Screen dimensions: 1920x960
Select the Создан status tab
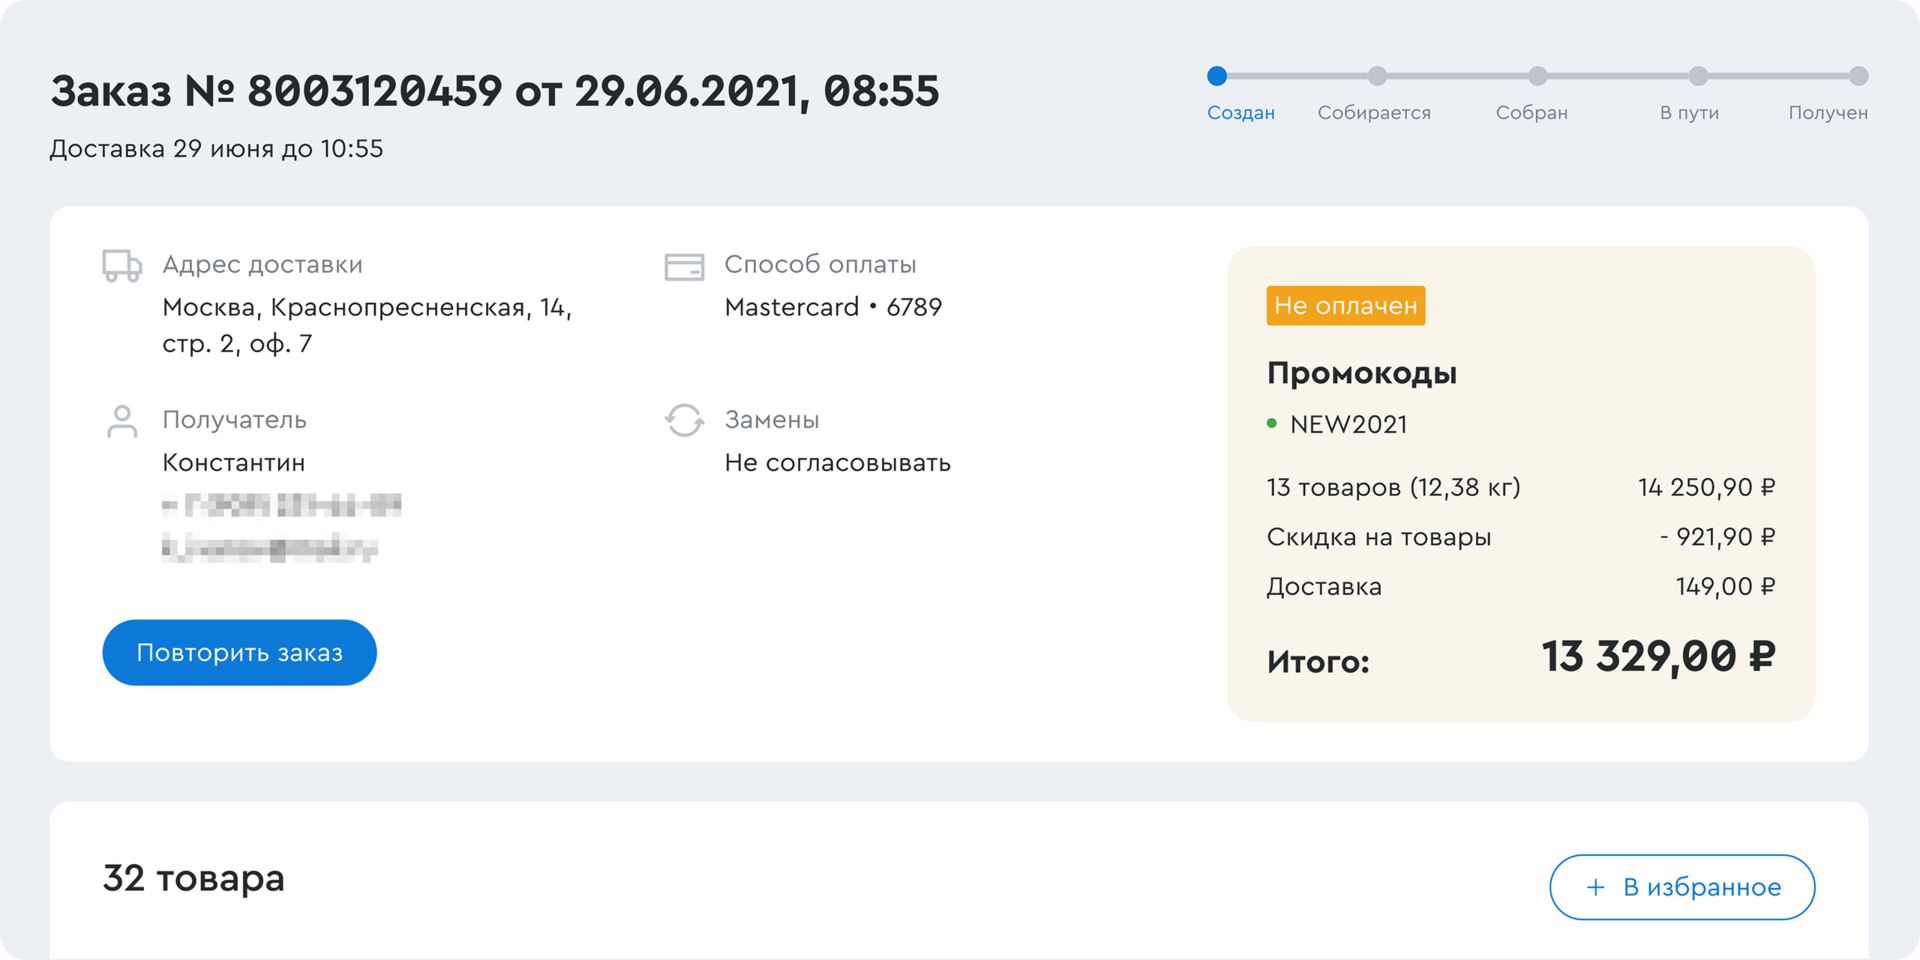point(1241,113)
